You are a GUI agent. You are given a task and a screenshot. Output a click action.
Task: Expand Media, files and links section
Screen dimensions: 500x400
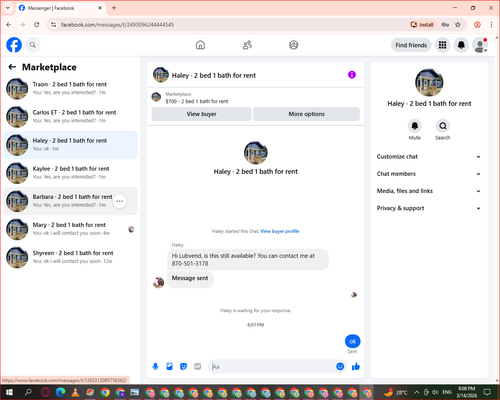[x=429, y=191]
